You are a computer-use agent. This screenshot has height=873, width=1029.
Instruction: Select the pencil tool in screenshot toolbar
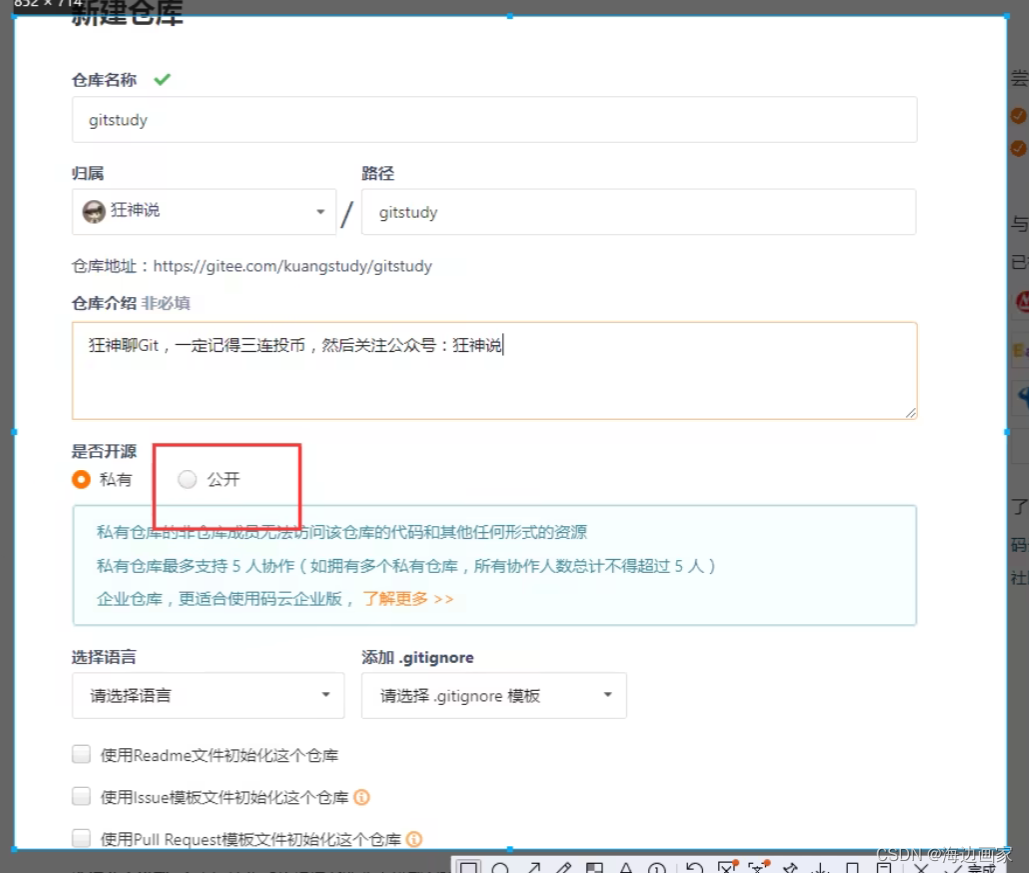coord(564,868)
